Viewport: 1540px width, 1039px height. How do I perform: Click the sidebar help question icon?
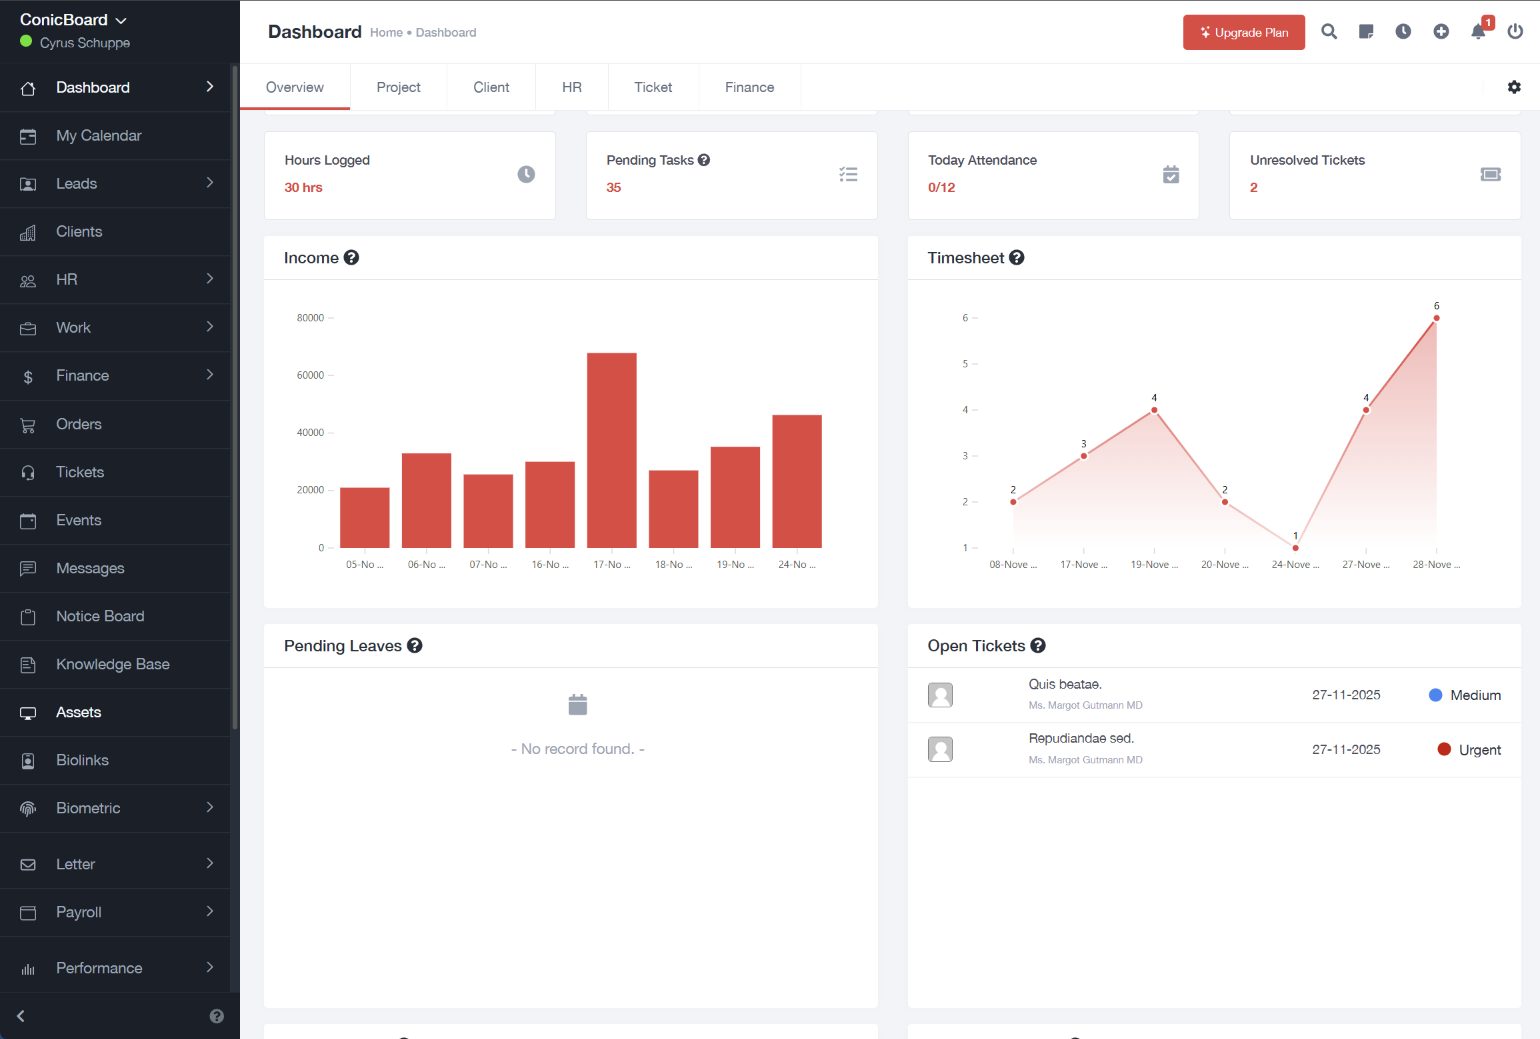pyautogui.click(x=217, y=1016)
